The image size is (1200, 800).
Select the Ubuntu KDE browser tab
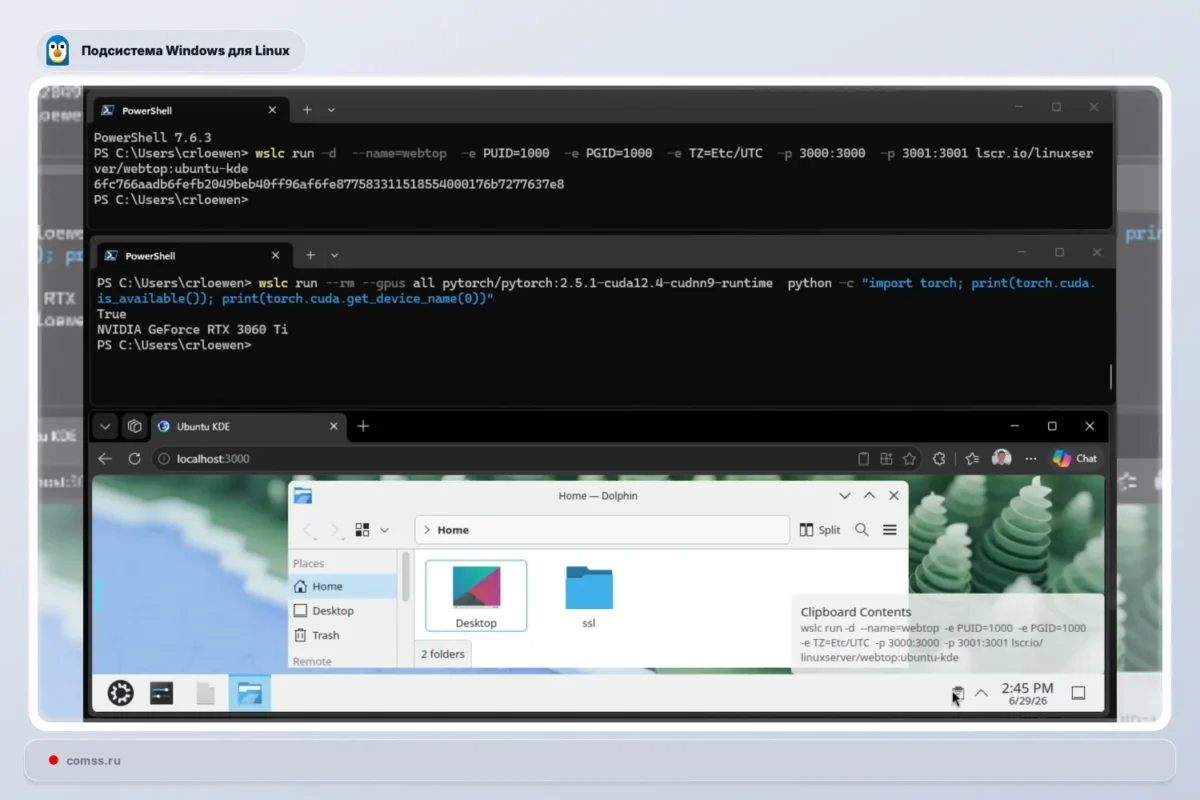(248, 426)
